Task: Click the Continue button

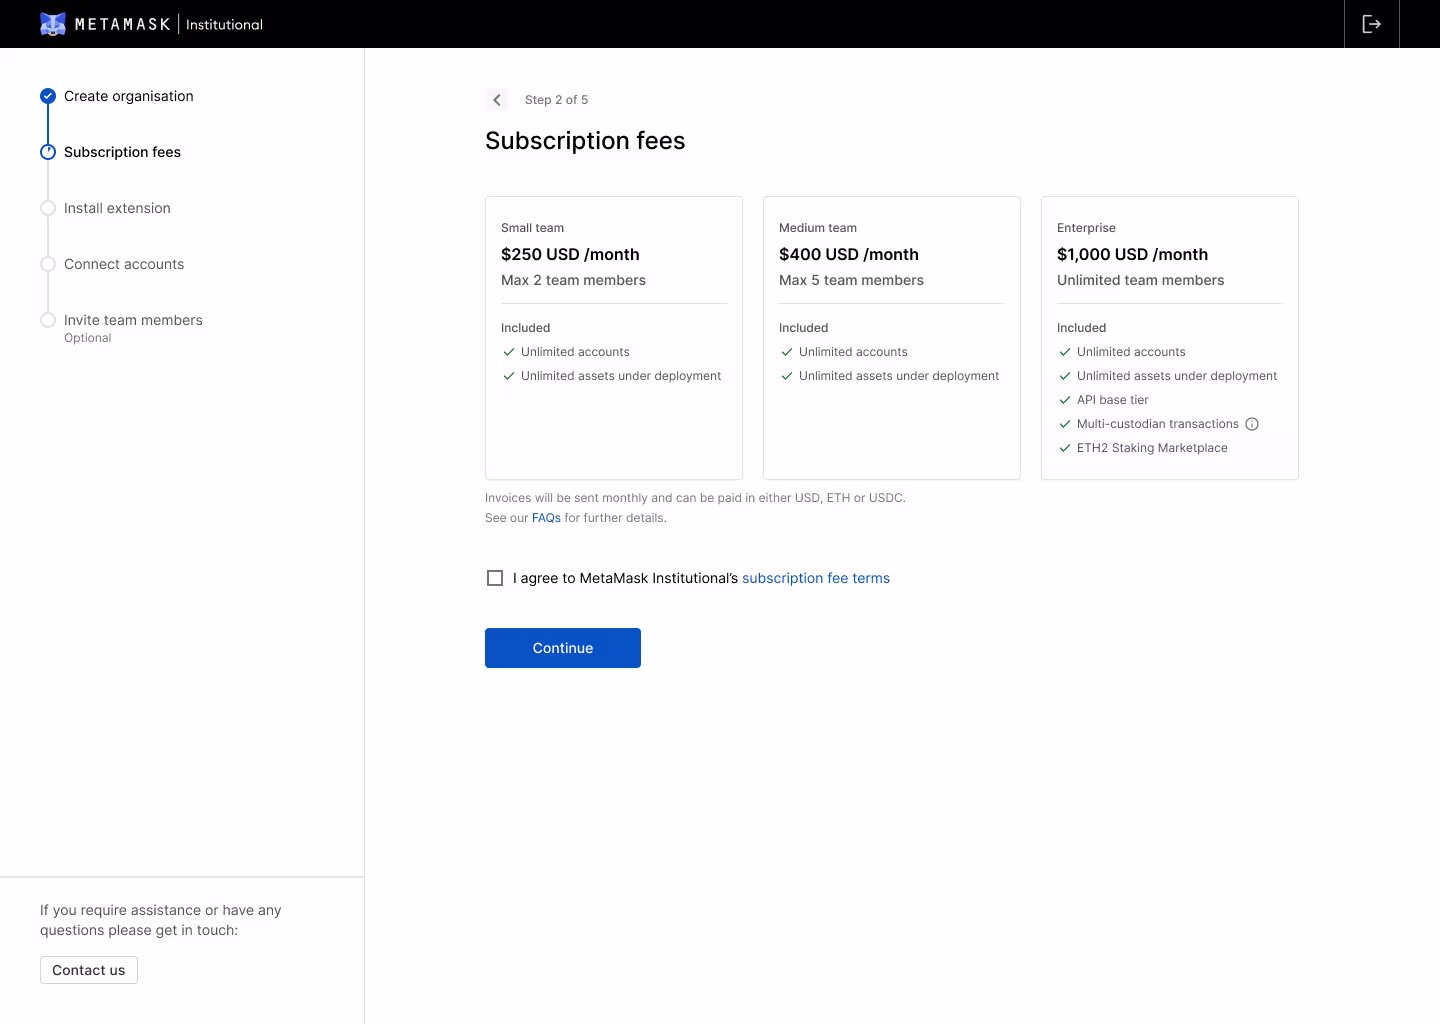Action: point(563,648)
